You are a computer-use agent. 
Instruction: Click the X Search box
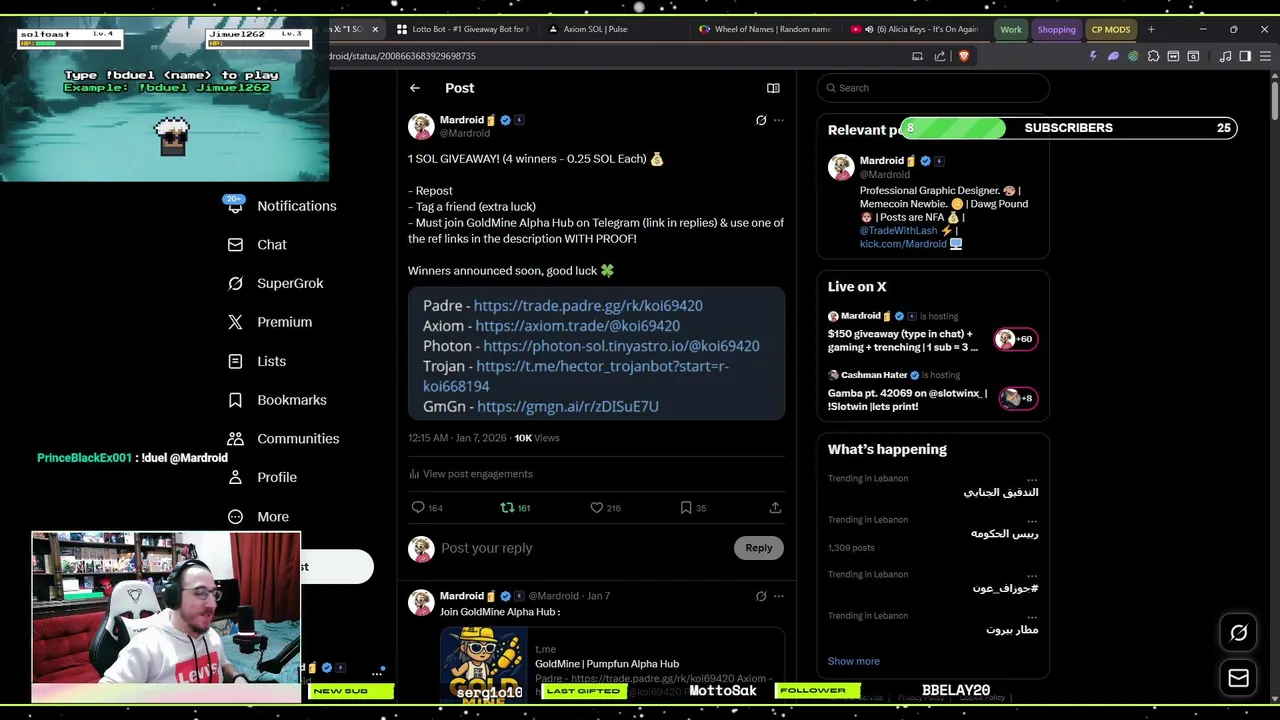[933, 88]
